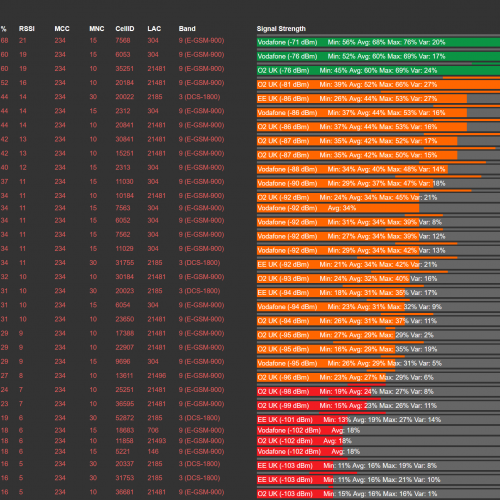This screenshot has height=500, width=500.
Task: Select the O2 UK (-76 dBm) signal bar
Action: (x=378, y=70)
